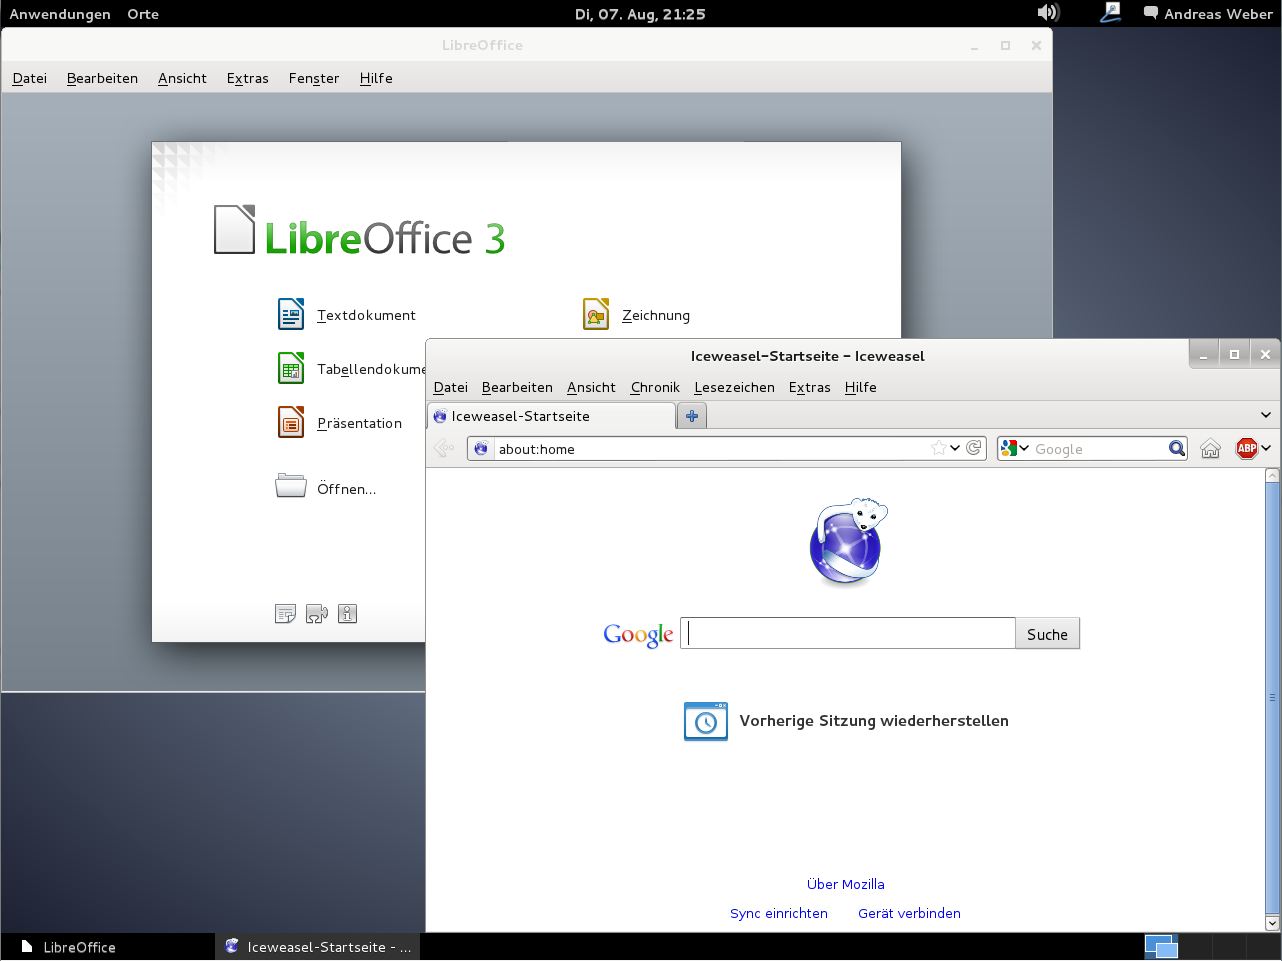
Task: Open the Fenster menu in LibreOffice
Action: click(313, 78)
